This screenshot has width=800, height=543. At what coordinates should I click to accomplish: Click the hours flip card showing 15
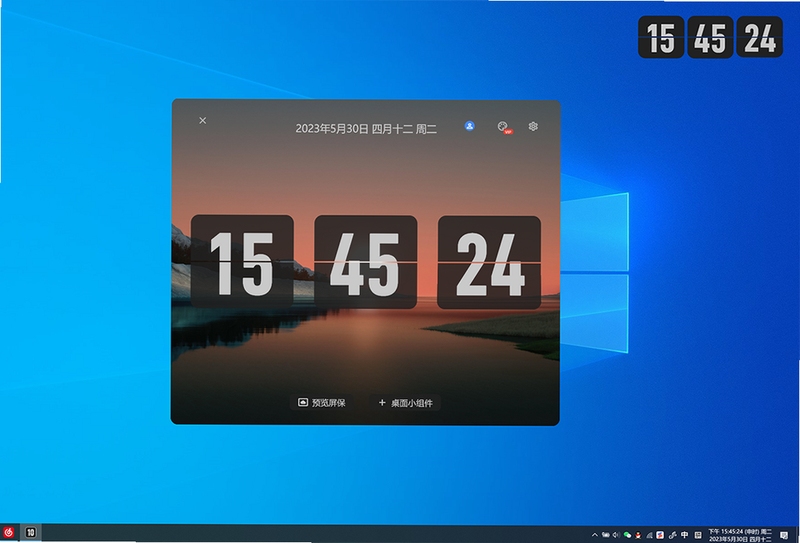[x=242, y=262]
